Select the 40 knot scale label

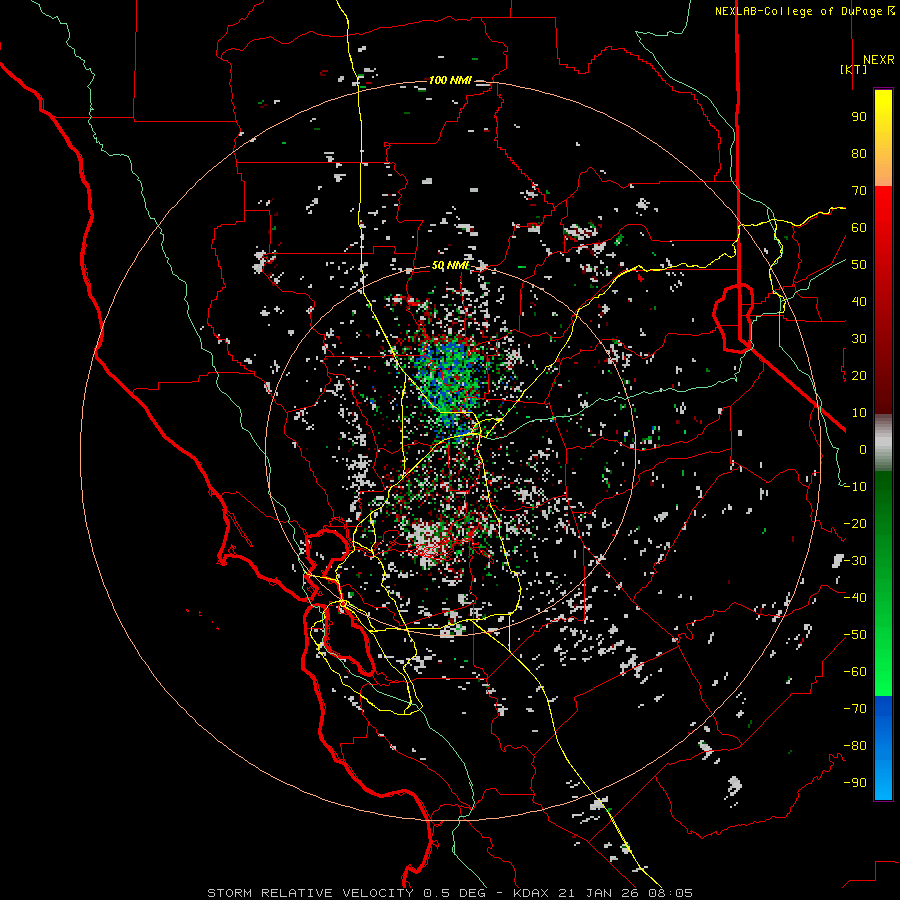pyautogui.click(x=859, y=301)
